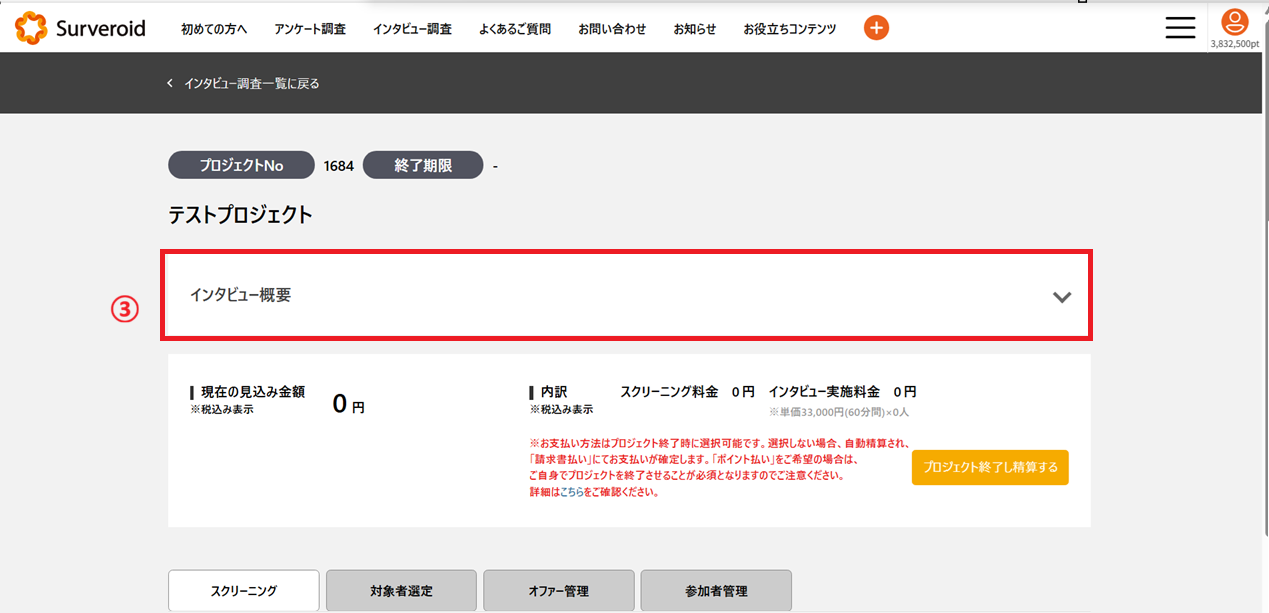Open the user account avatar icon
Viewport: 1269px width, 613px height.
[1235, 22]
